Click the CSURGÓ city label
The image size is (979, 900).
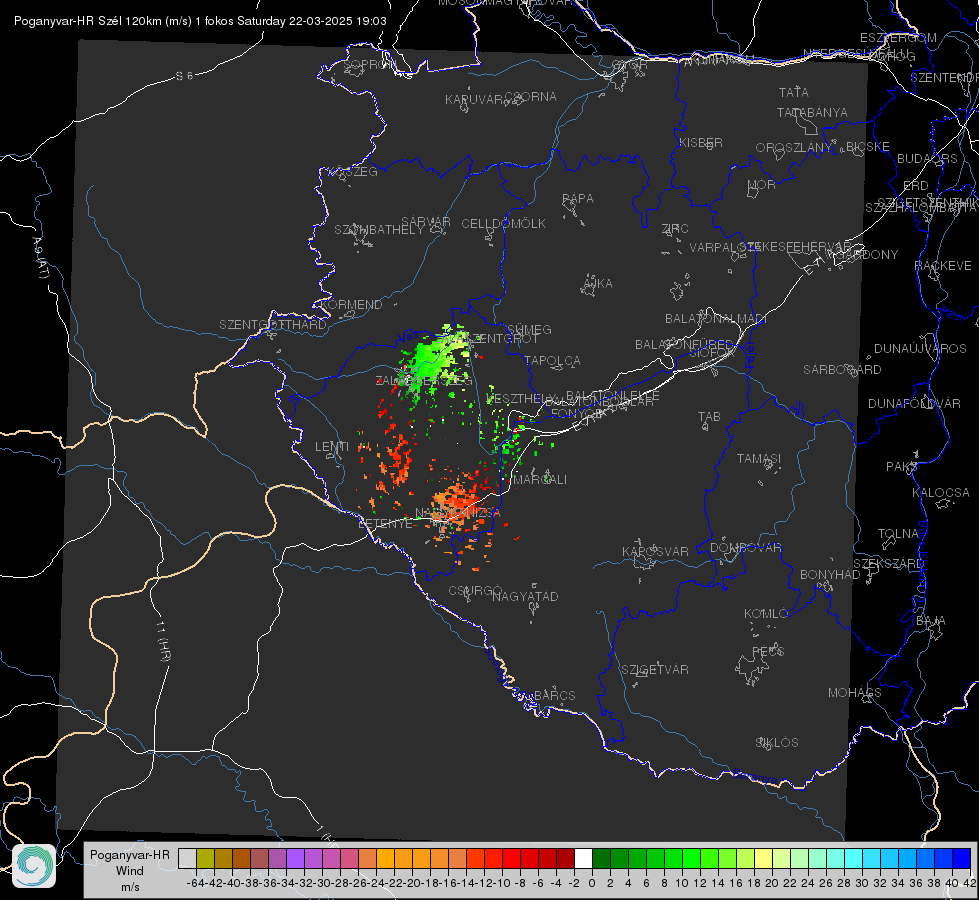click(475, 591)
